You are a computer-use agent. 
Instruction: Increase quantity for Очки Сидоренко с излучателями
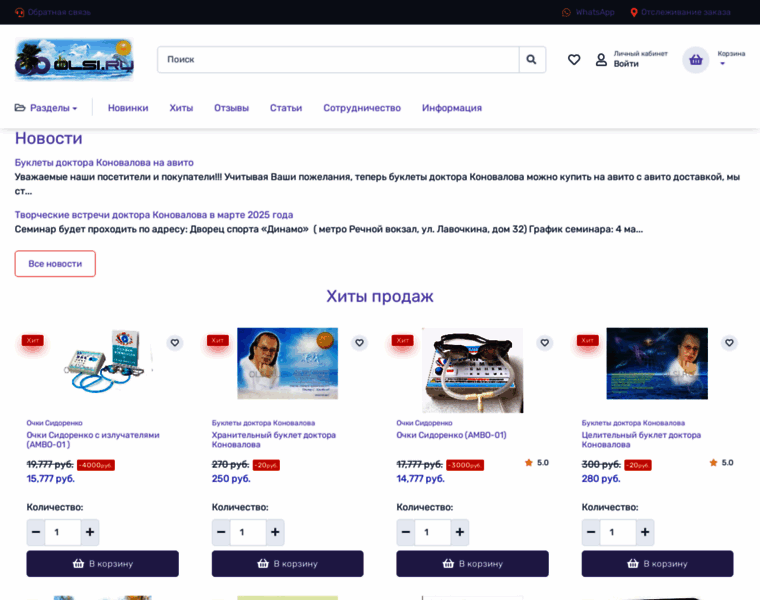click(90, 532)
